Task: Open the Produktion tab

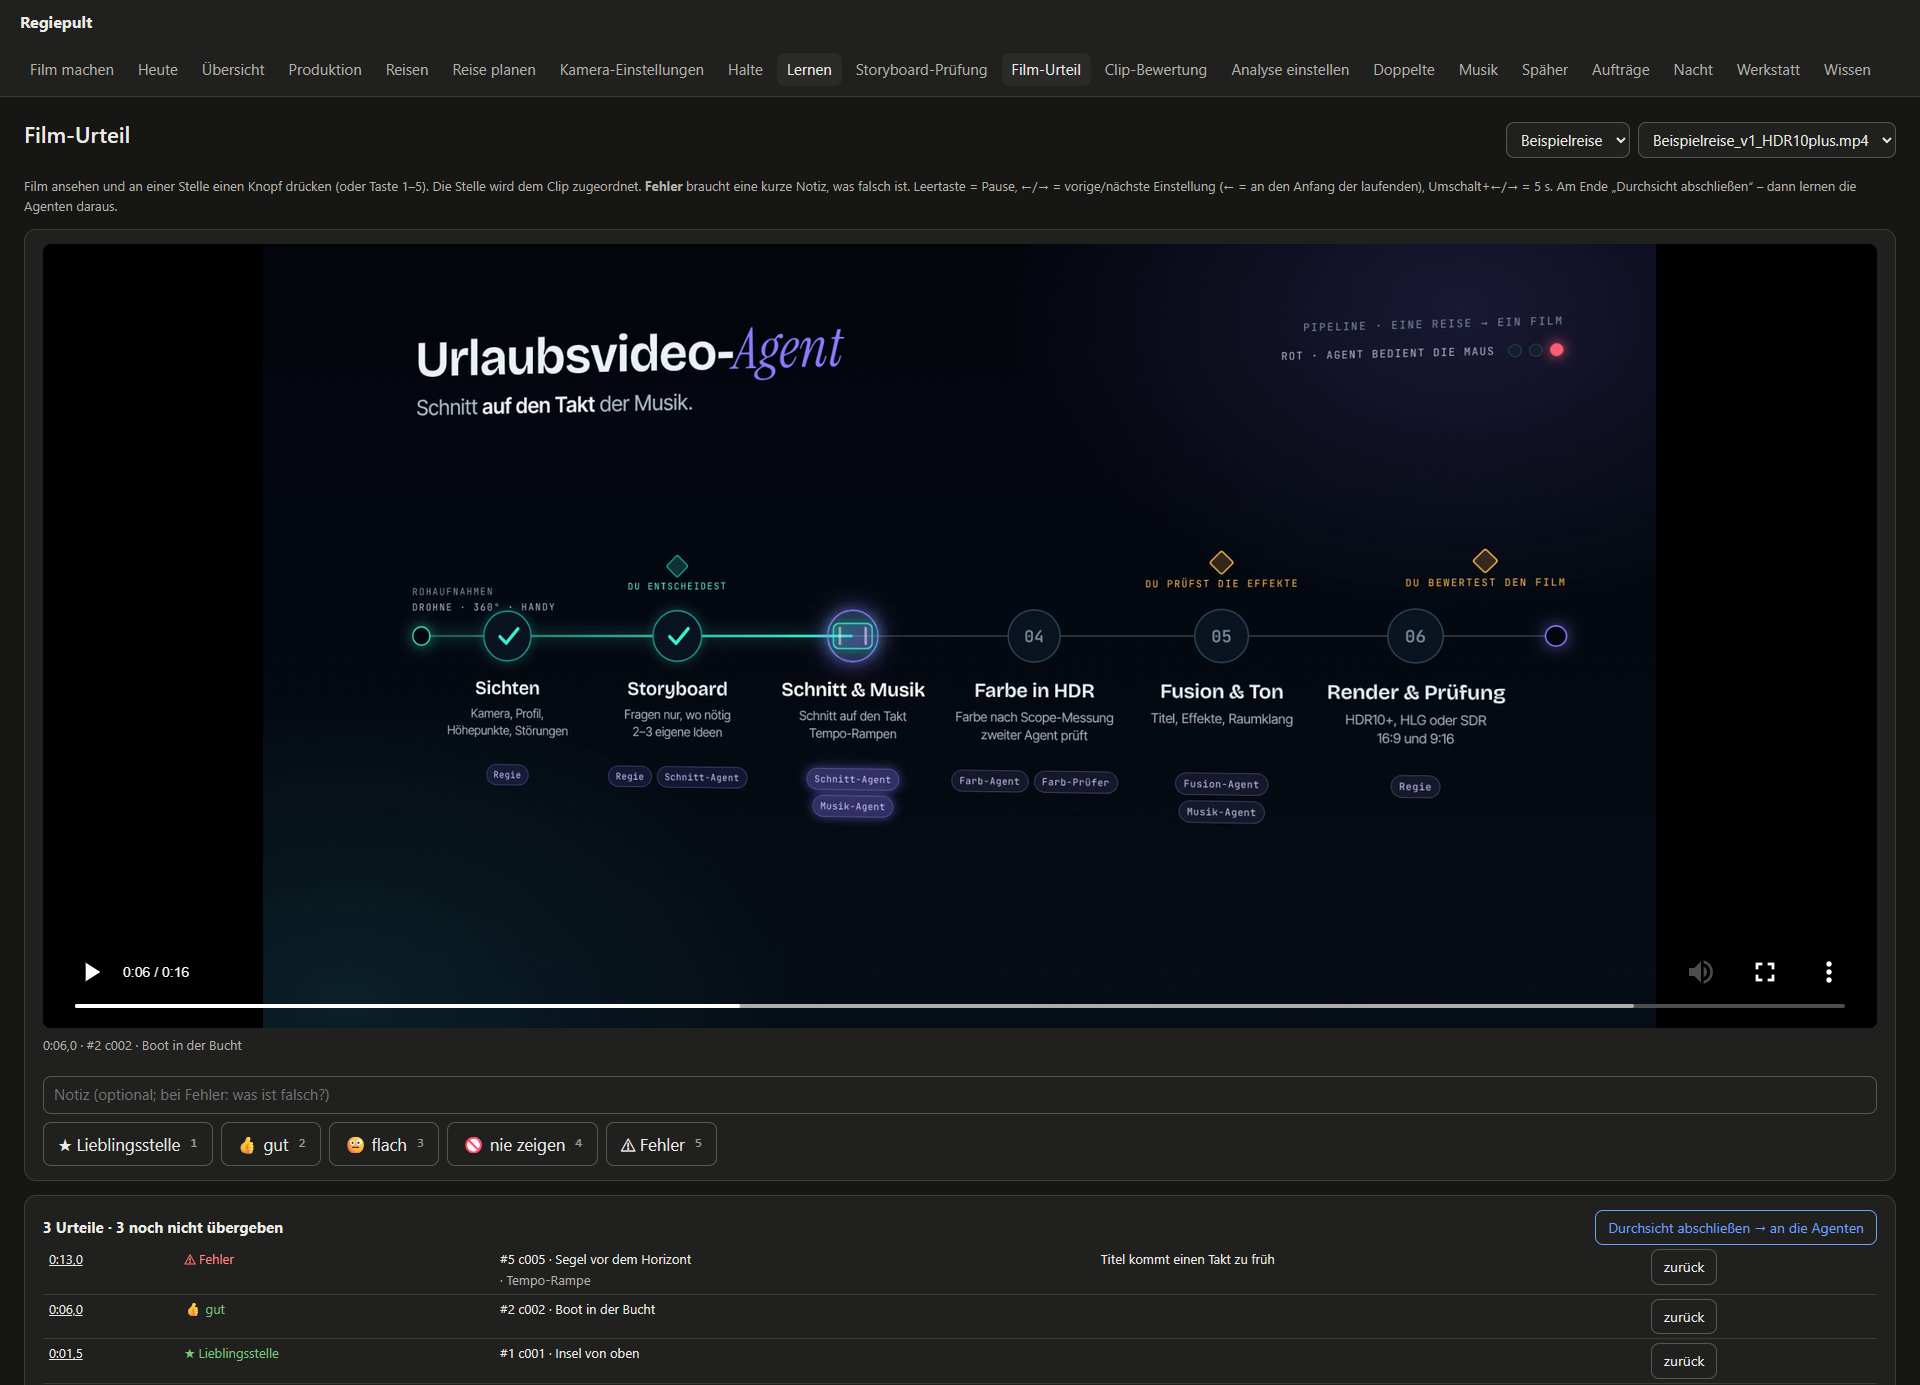Action: click(x=325, y=70)
